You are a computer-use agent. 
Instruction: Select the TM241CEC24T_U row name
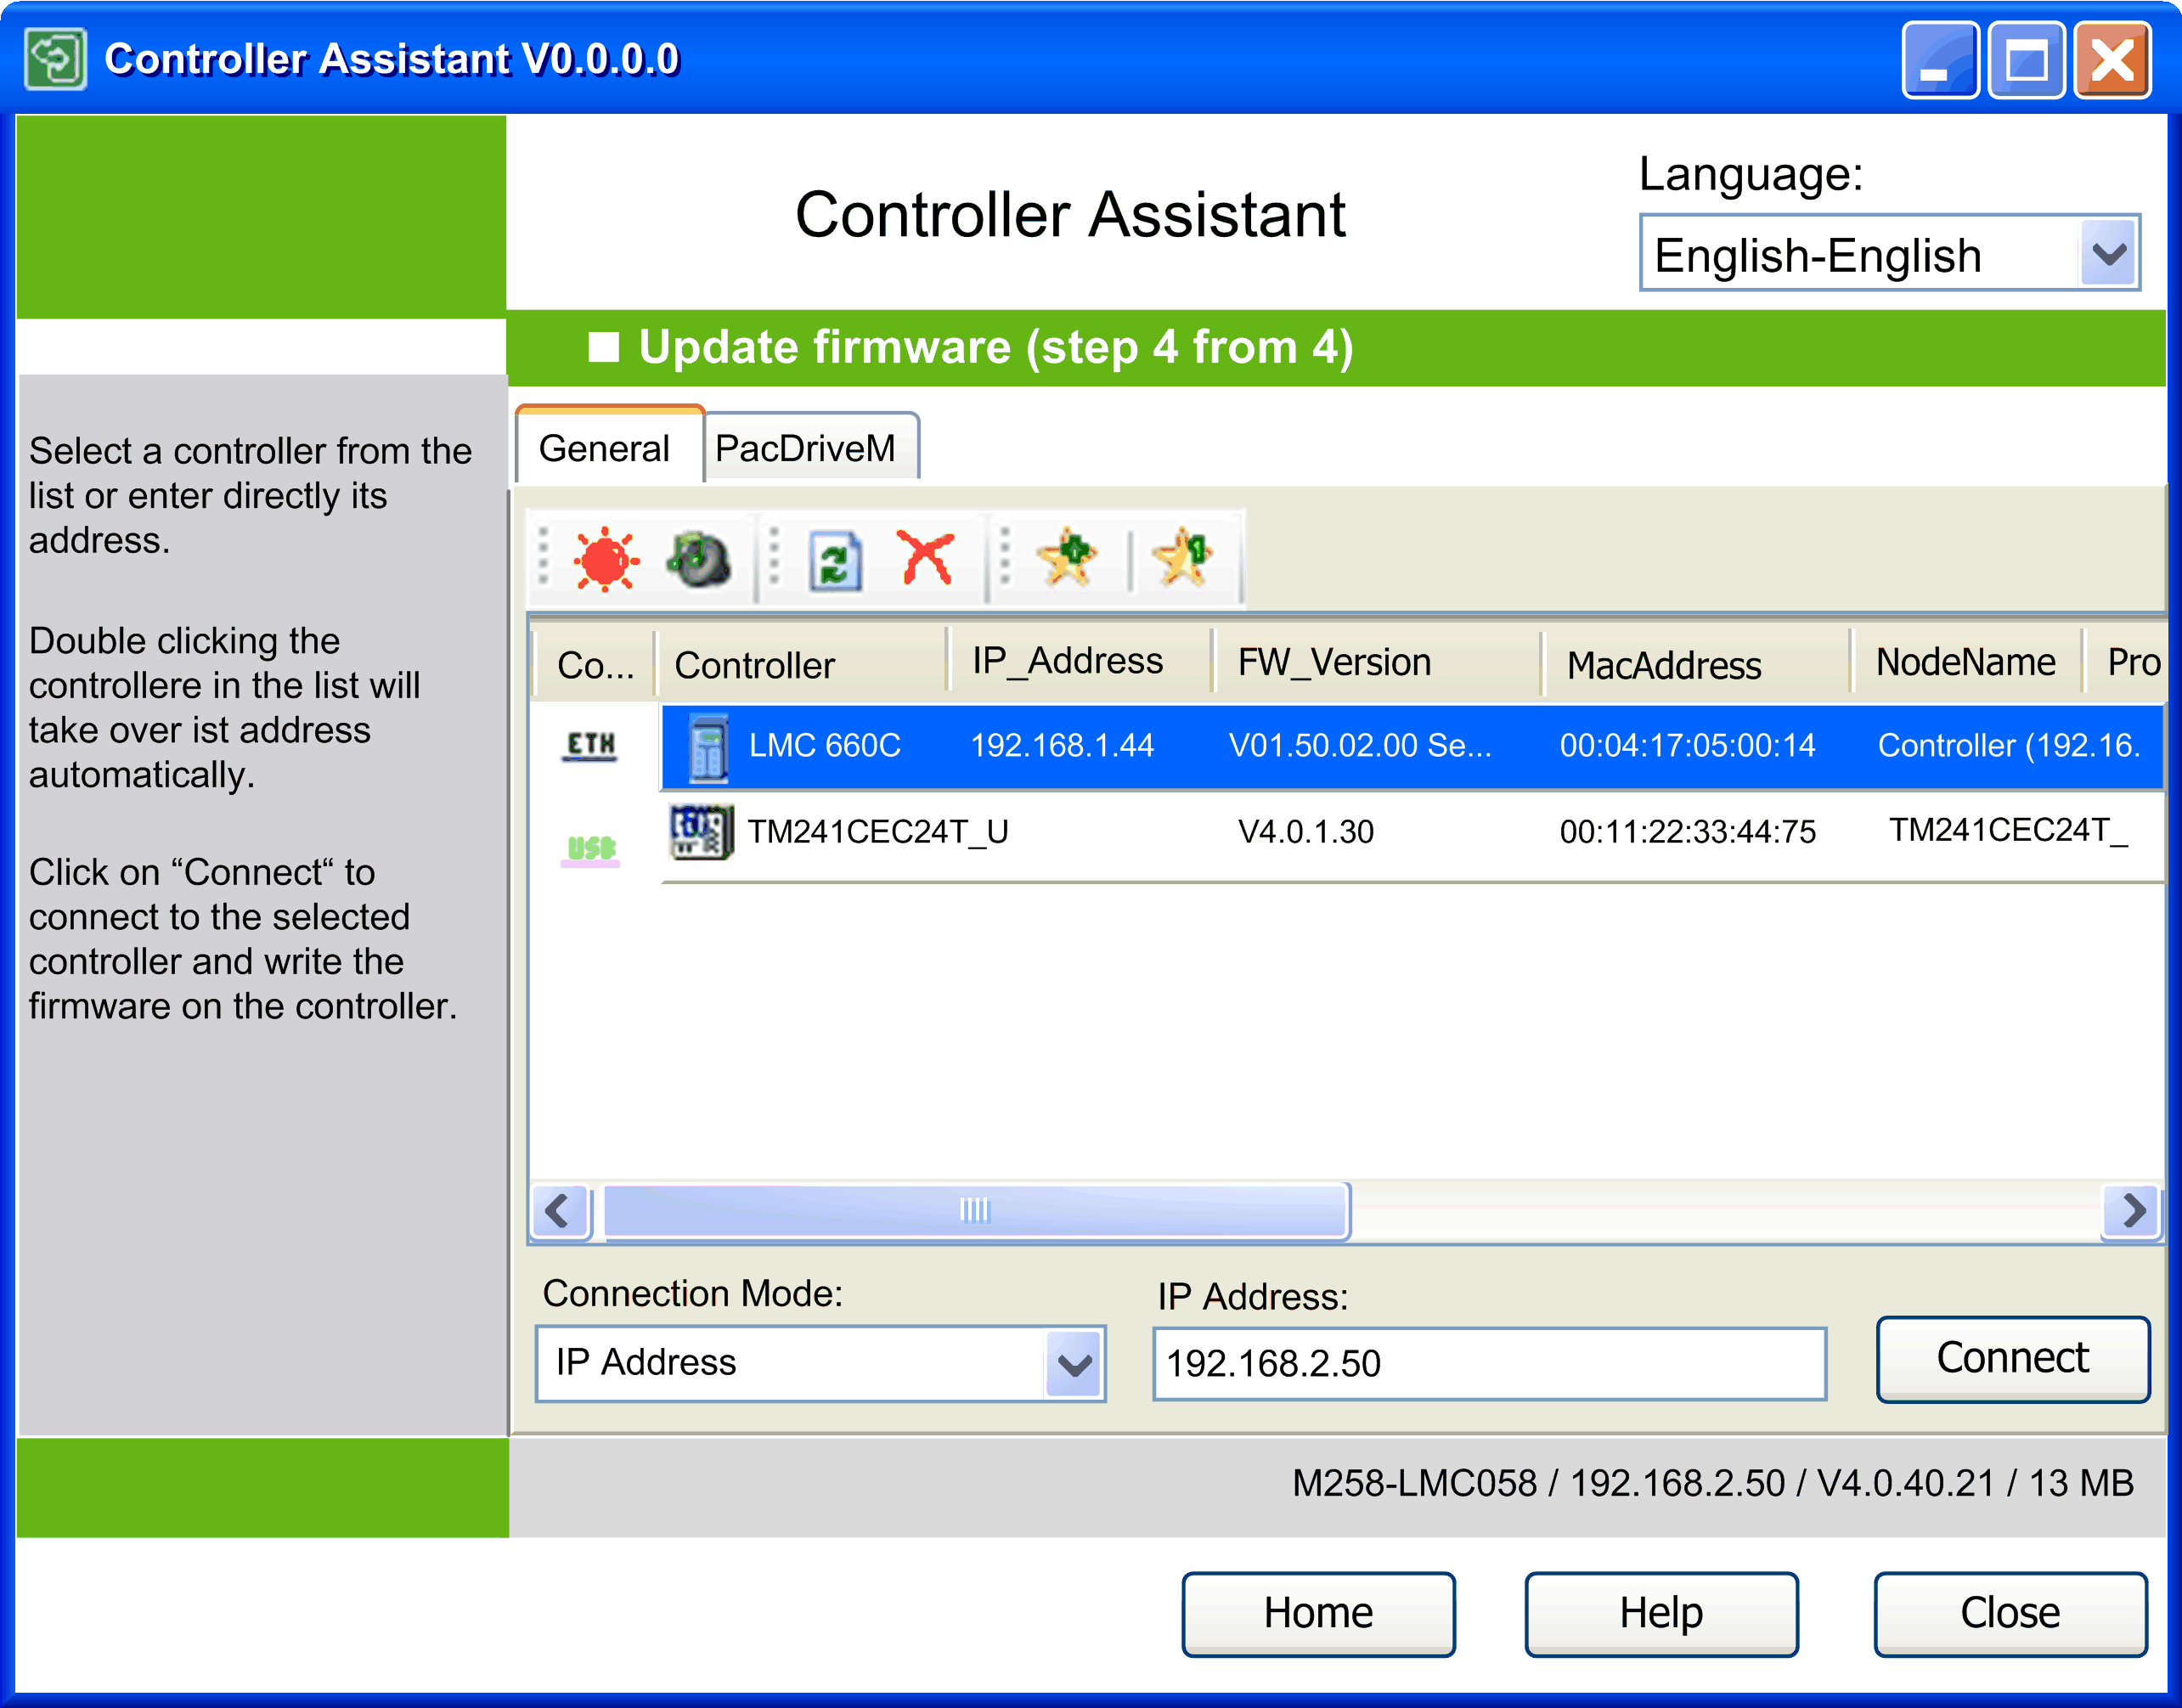[878, 832]
